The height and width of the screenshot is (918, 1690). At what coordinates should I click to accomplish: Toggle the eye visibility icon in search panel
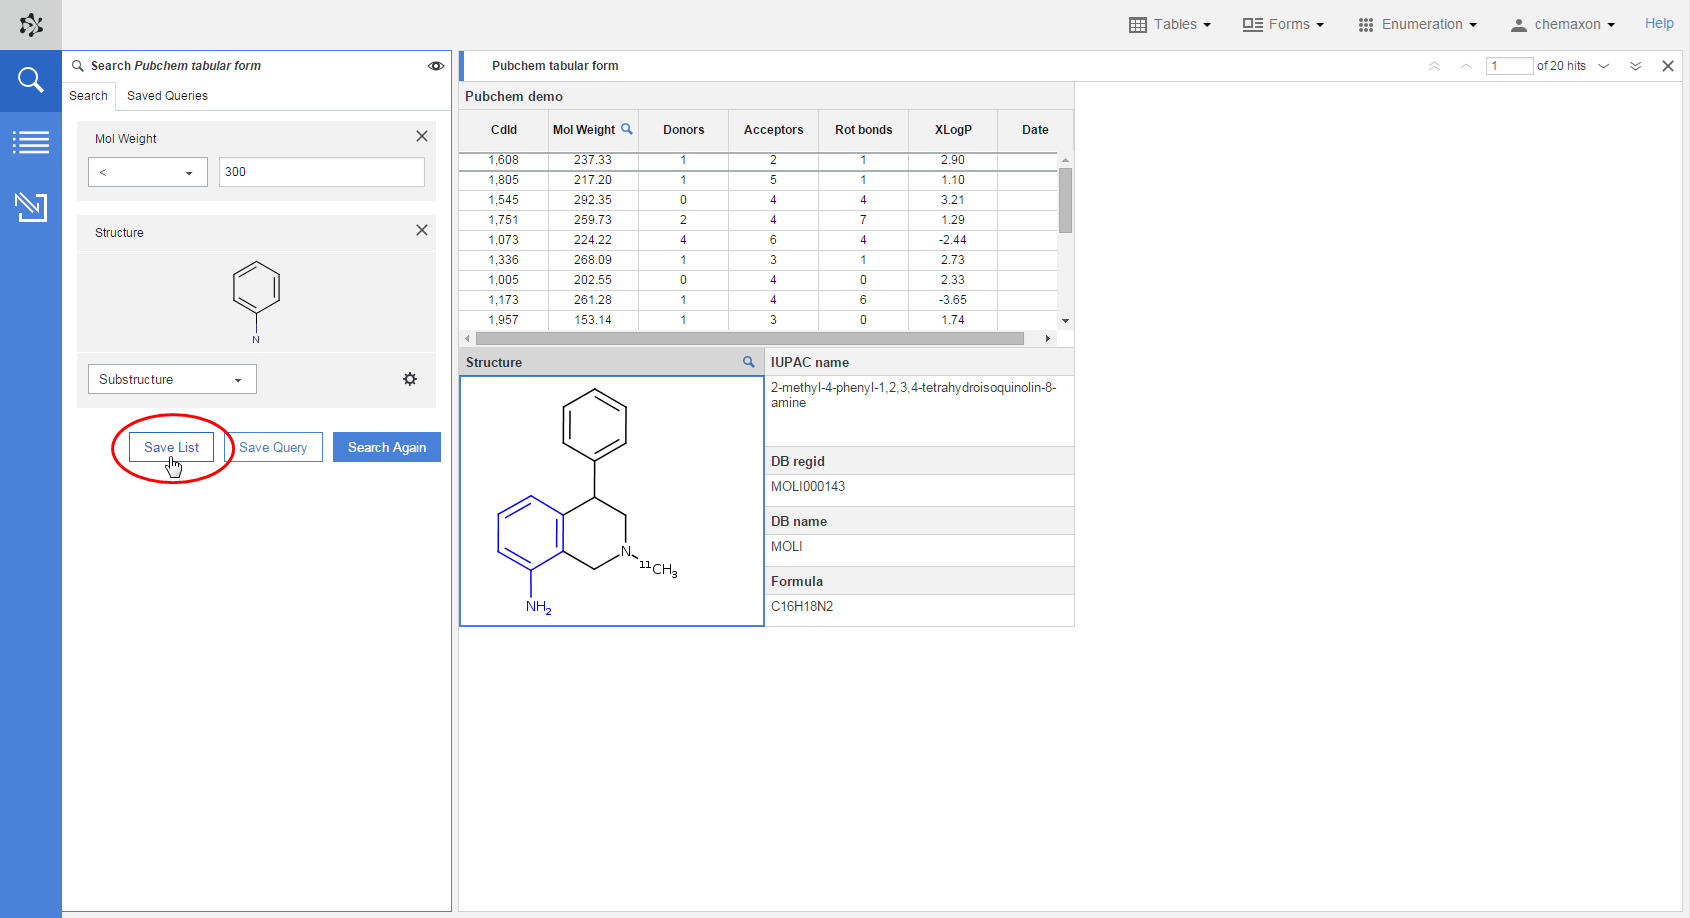pos(436,66)
